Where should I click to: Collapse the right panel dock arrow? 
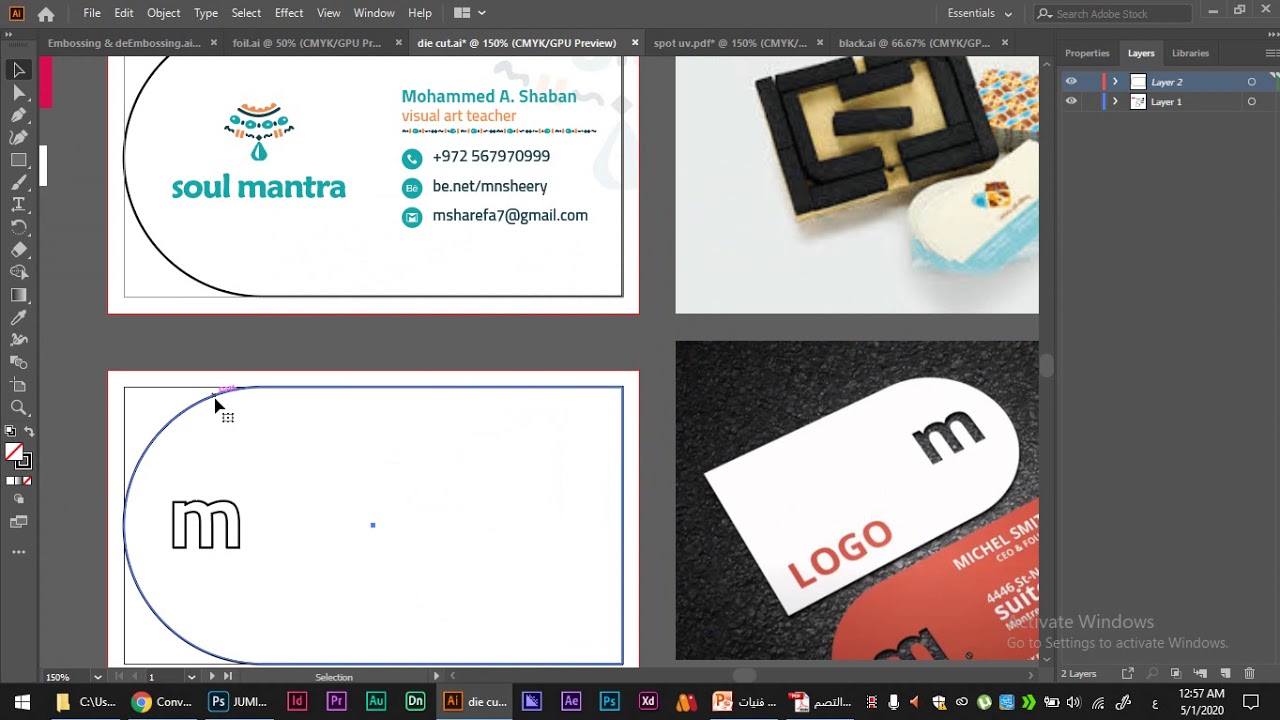coord(1271,35)
